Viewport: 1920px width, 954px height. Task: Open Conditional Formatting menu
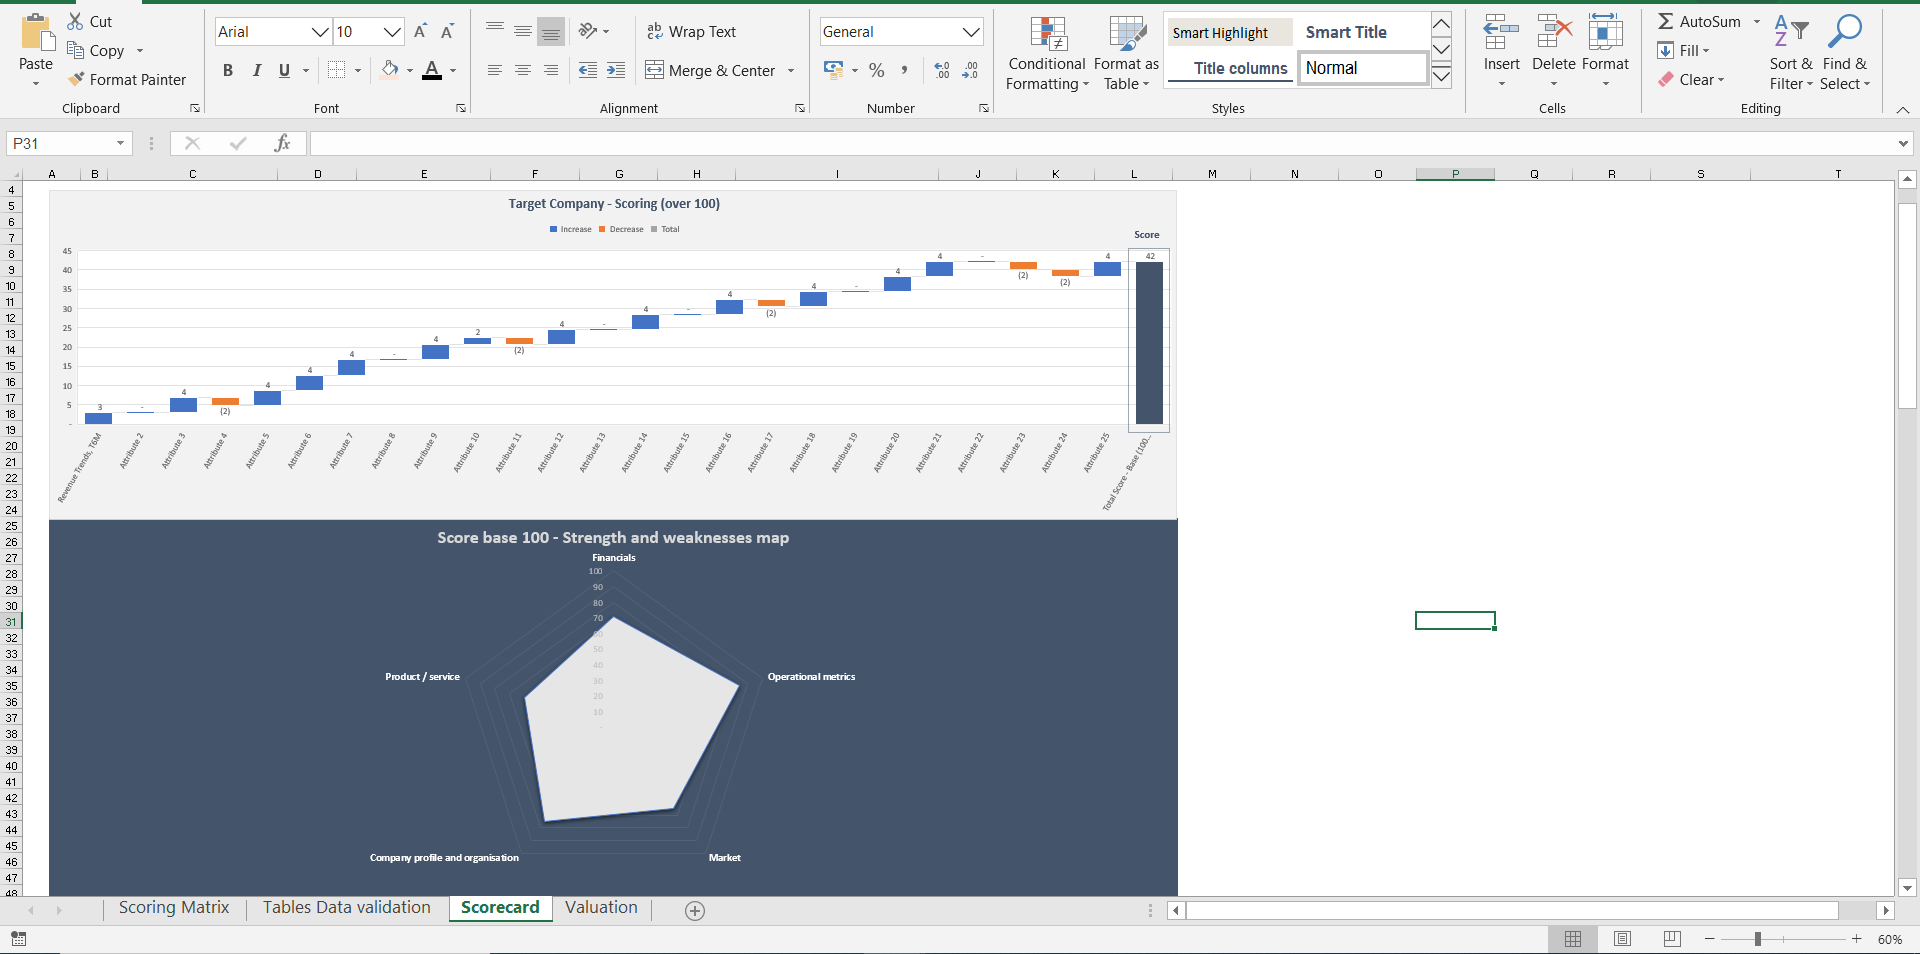point(1047,54)
